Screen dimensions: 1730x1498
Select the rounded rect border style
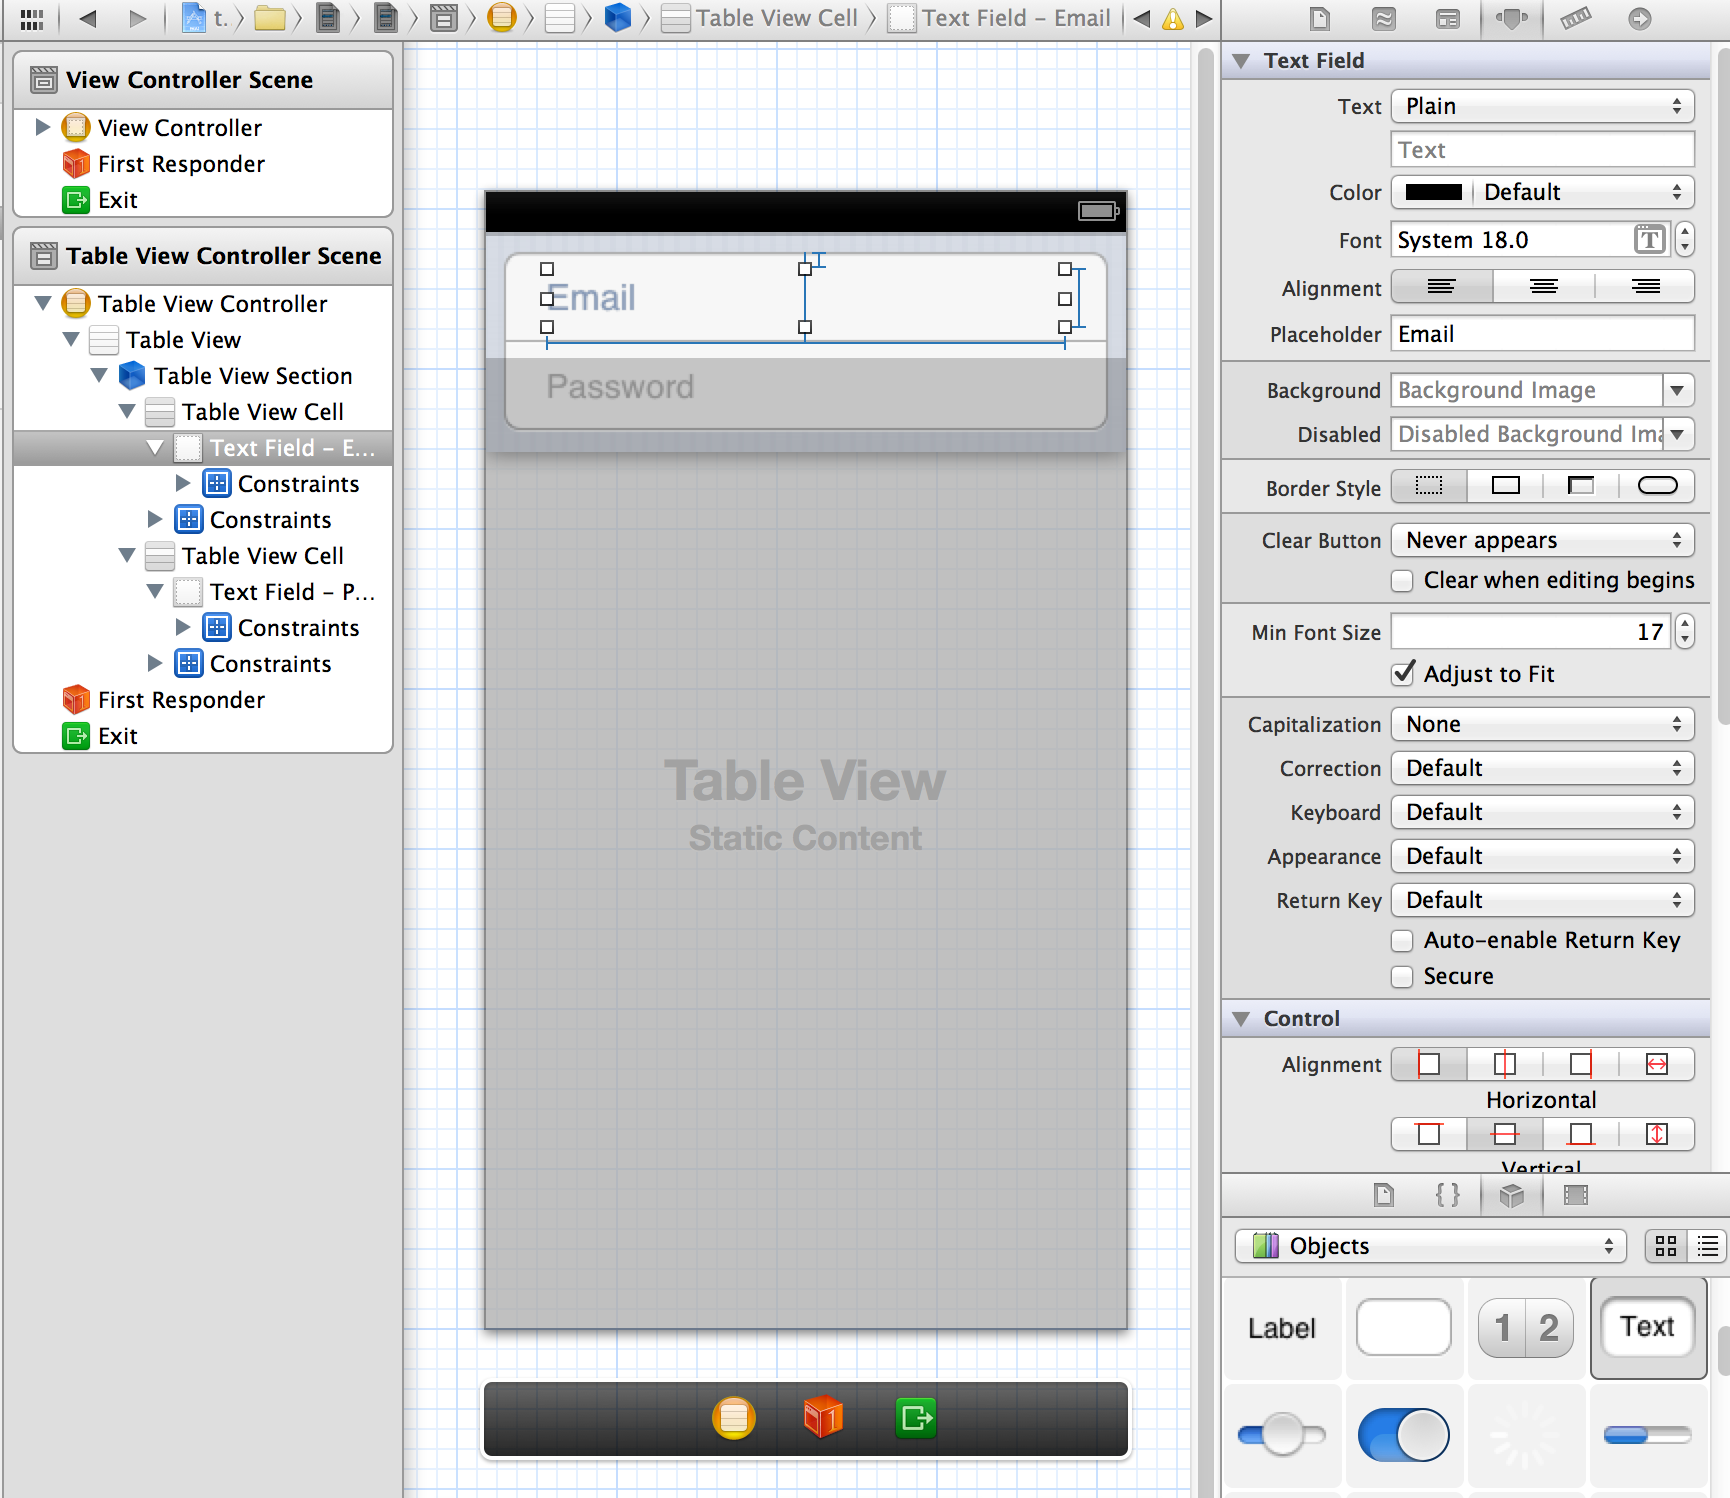(x=1657, y=486)
